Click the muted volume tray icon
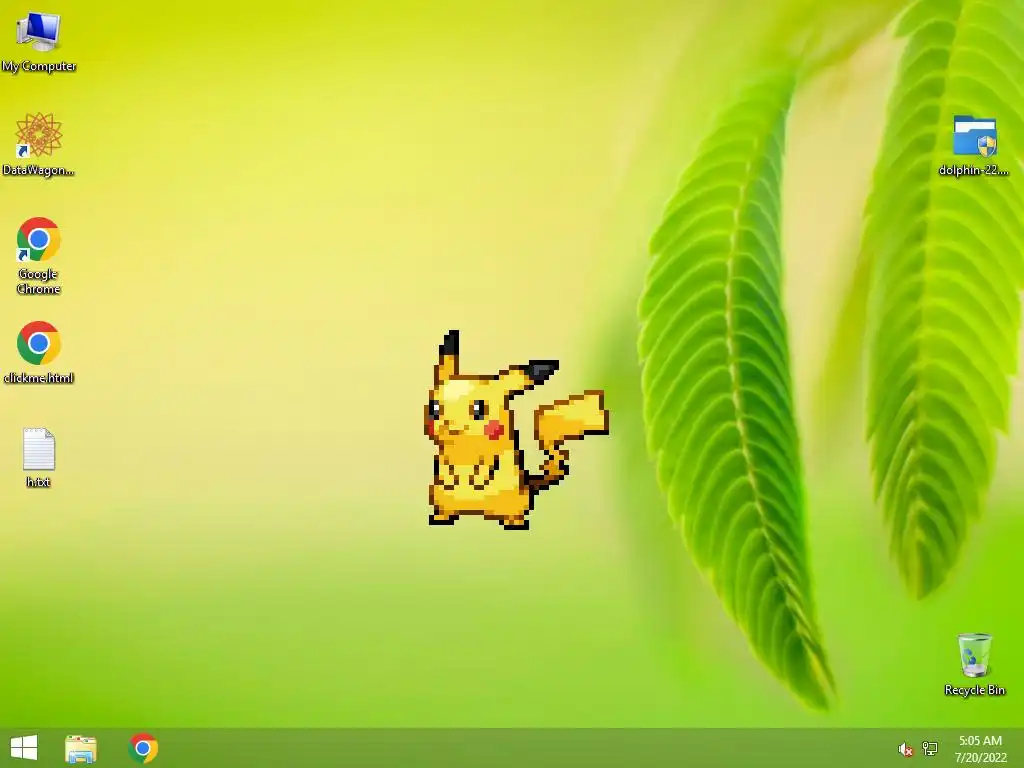Image resolution: width=1024 pixels, height=768 pixels. 905,749
